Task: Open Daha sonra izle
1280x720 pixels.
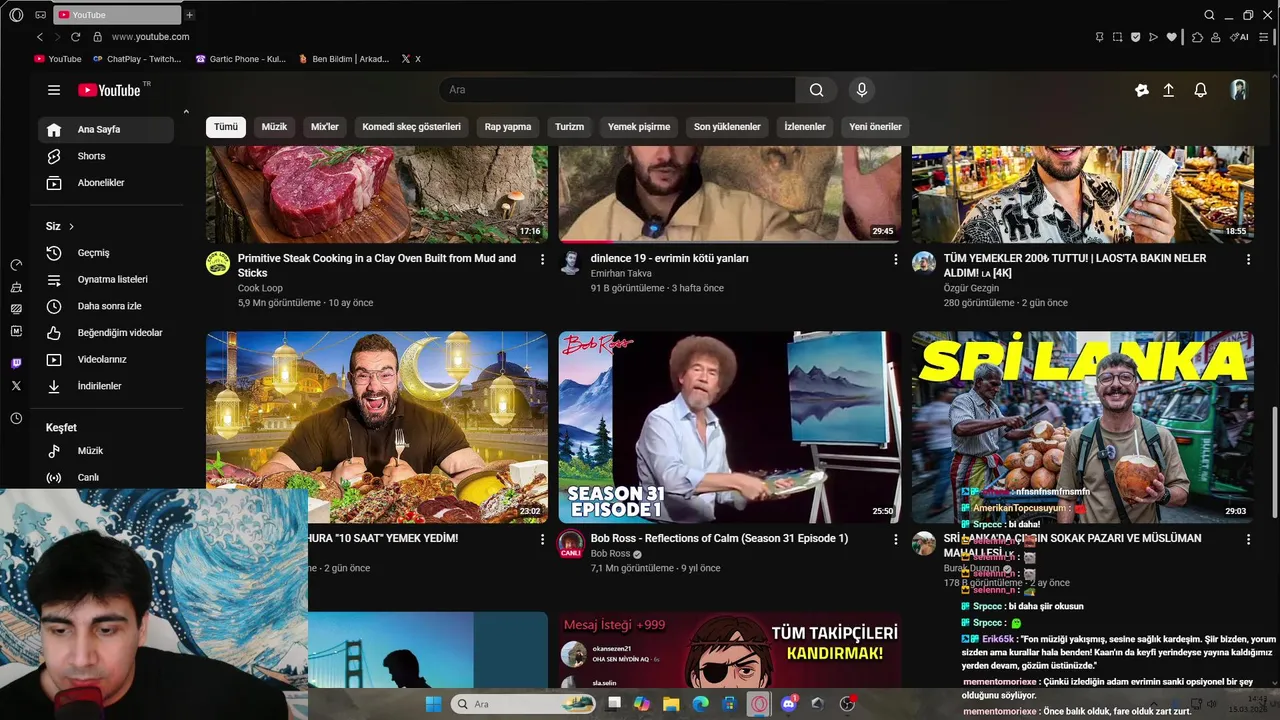Action: click(107, 306)
